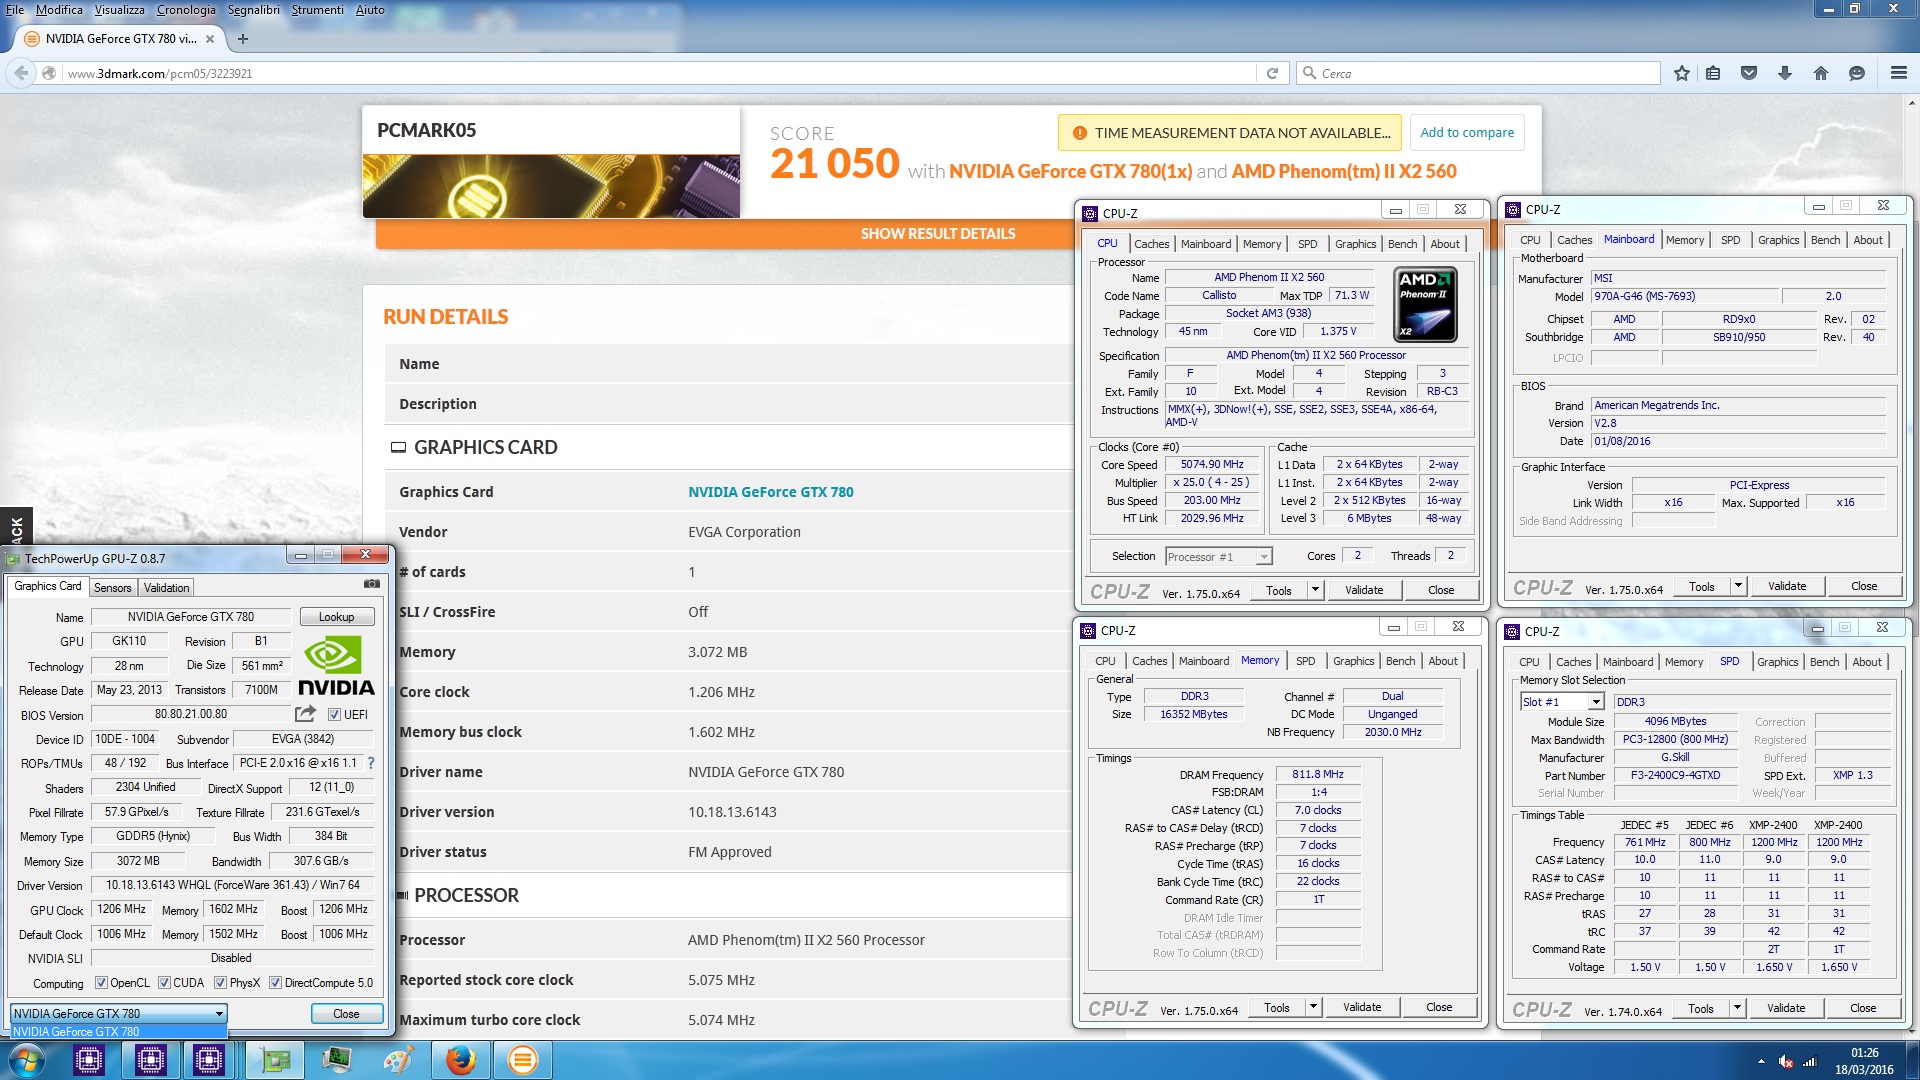Open the Segnalibri menu

click(253, 10)
